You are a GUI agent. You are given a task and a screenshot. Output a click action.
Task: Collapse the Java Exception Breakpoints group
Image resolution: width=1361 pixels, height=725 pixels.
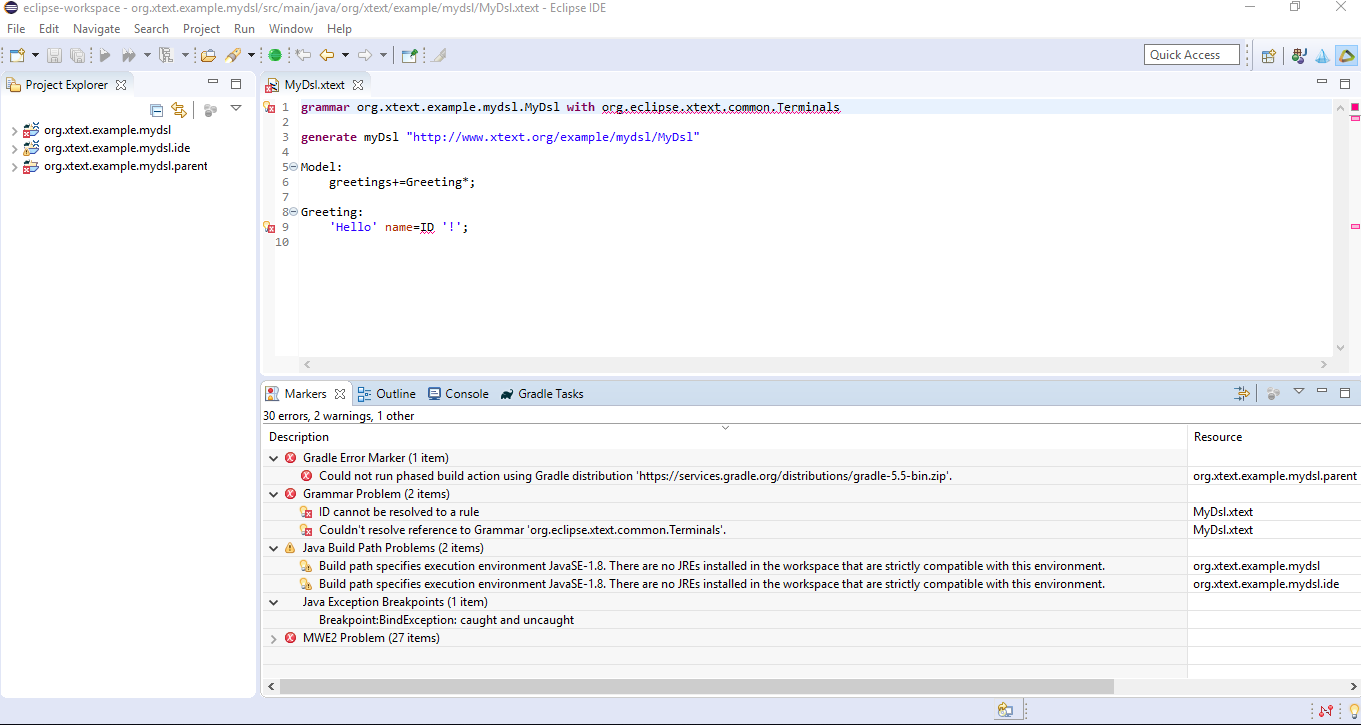(274, 602)
